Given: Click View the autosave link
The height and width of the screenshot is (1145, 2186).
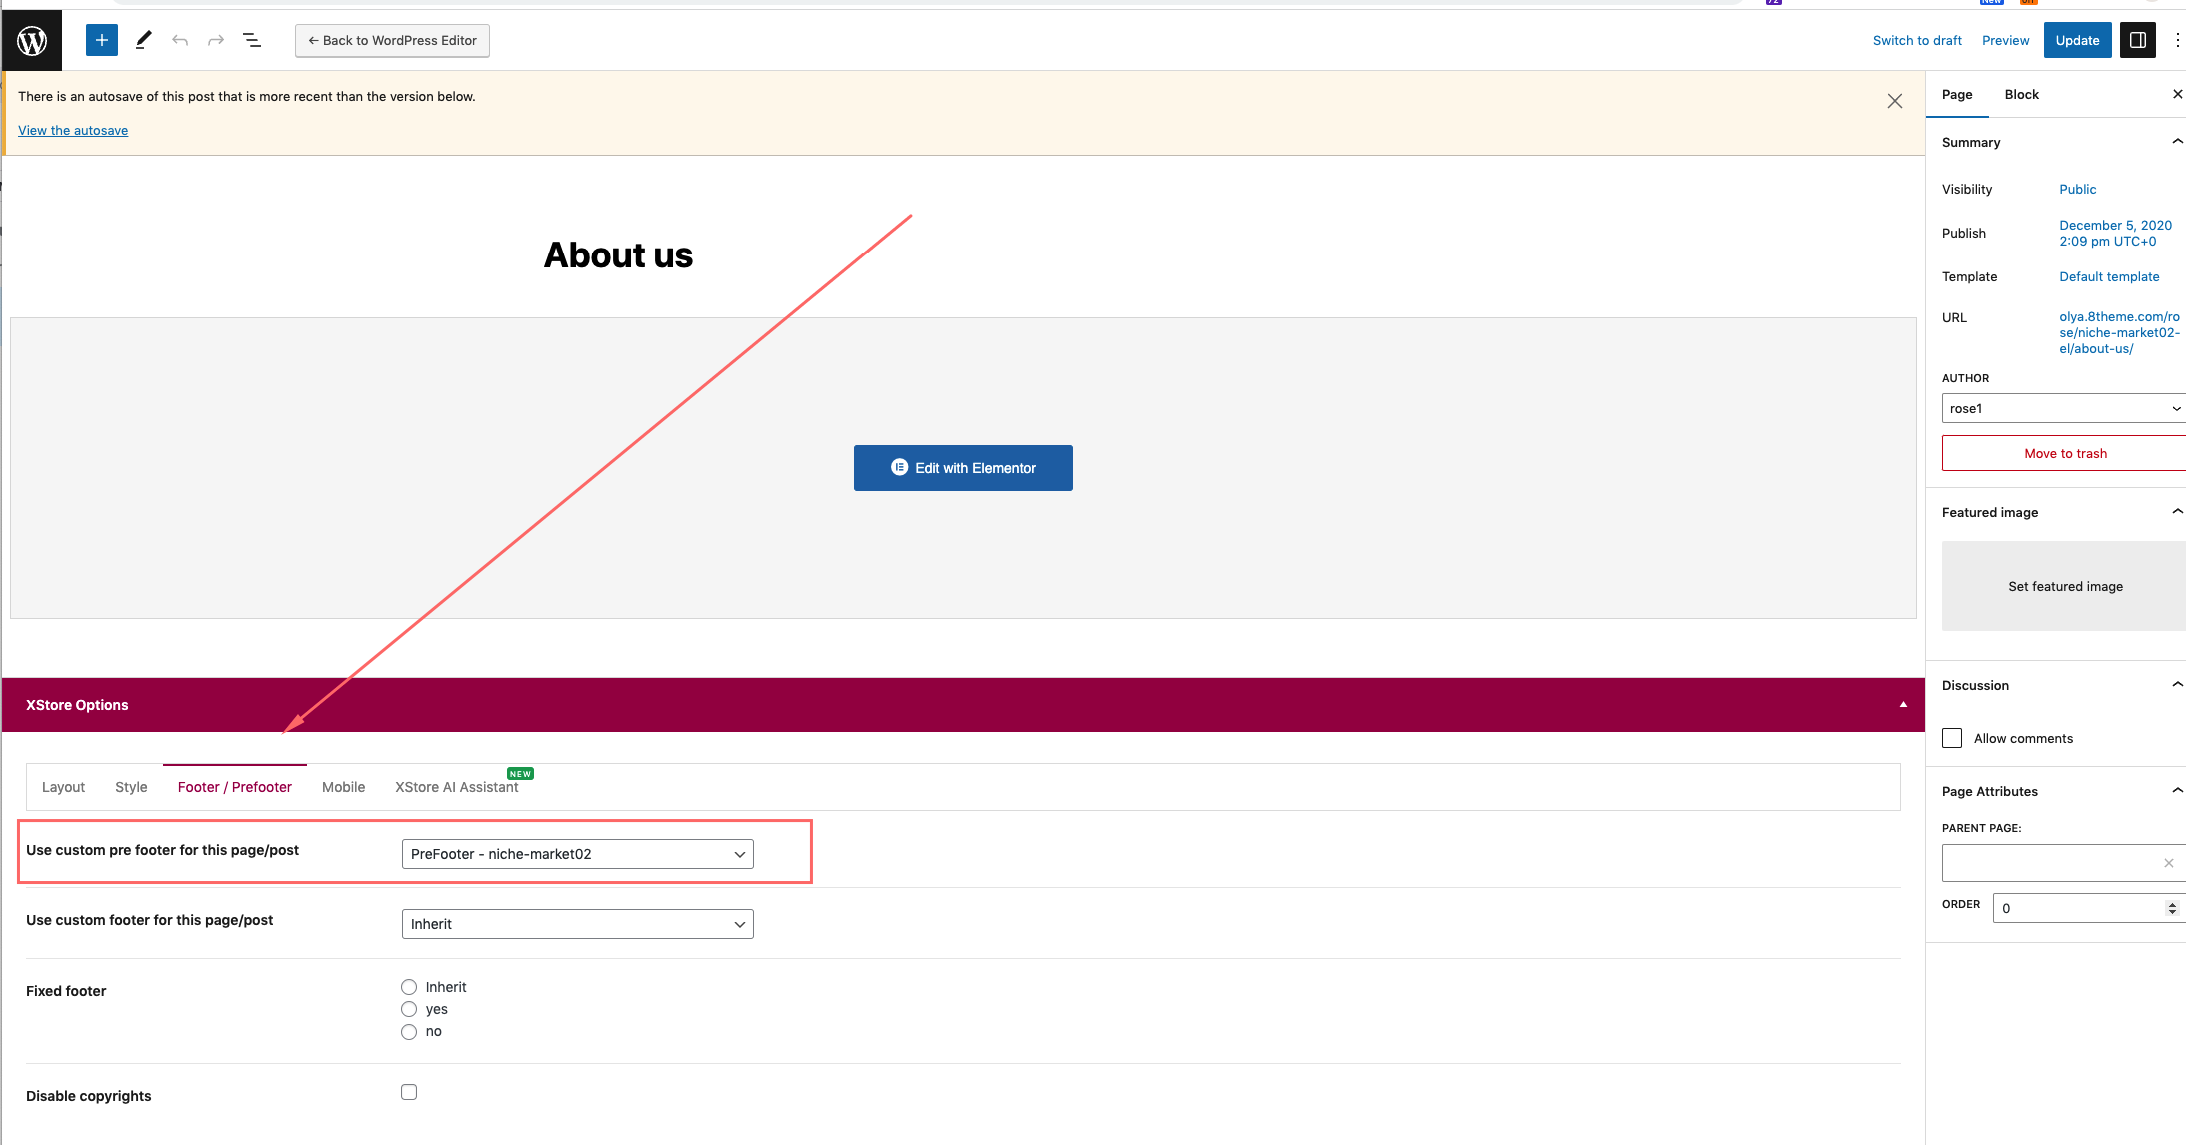Looking at the screenshot, I should [72, 129].
